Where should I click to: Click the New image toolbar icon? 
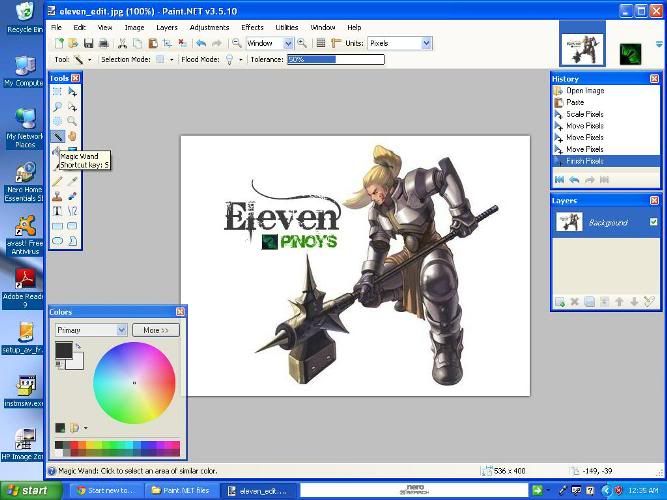coord(59,43)
